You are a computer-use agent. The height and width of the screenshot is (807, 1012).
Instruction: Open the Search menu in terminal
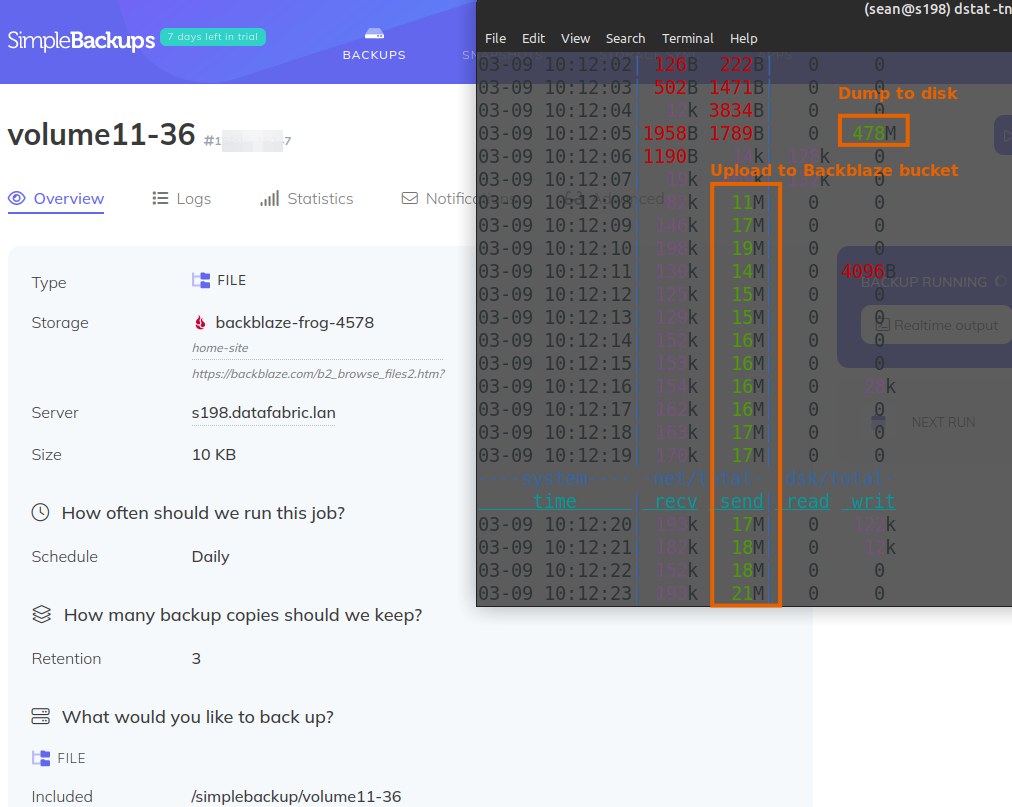point(625,39)
